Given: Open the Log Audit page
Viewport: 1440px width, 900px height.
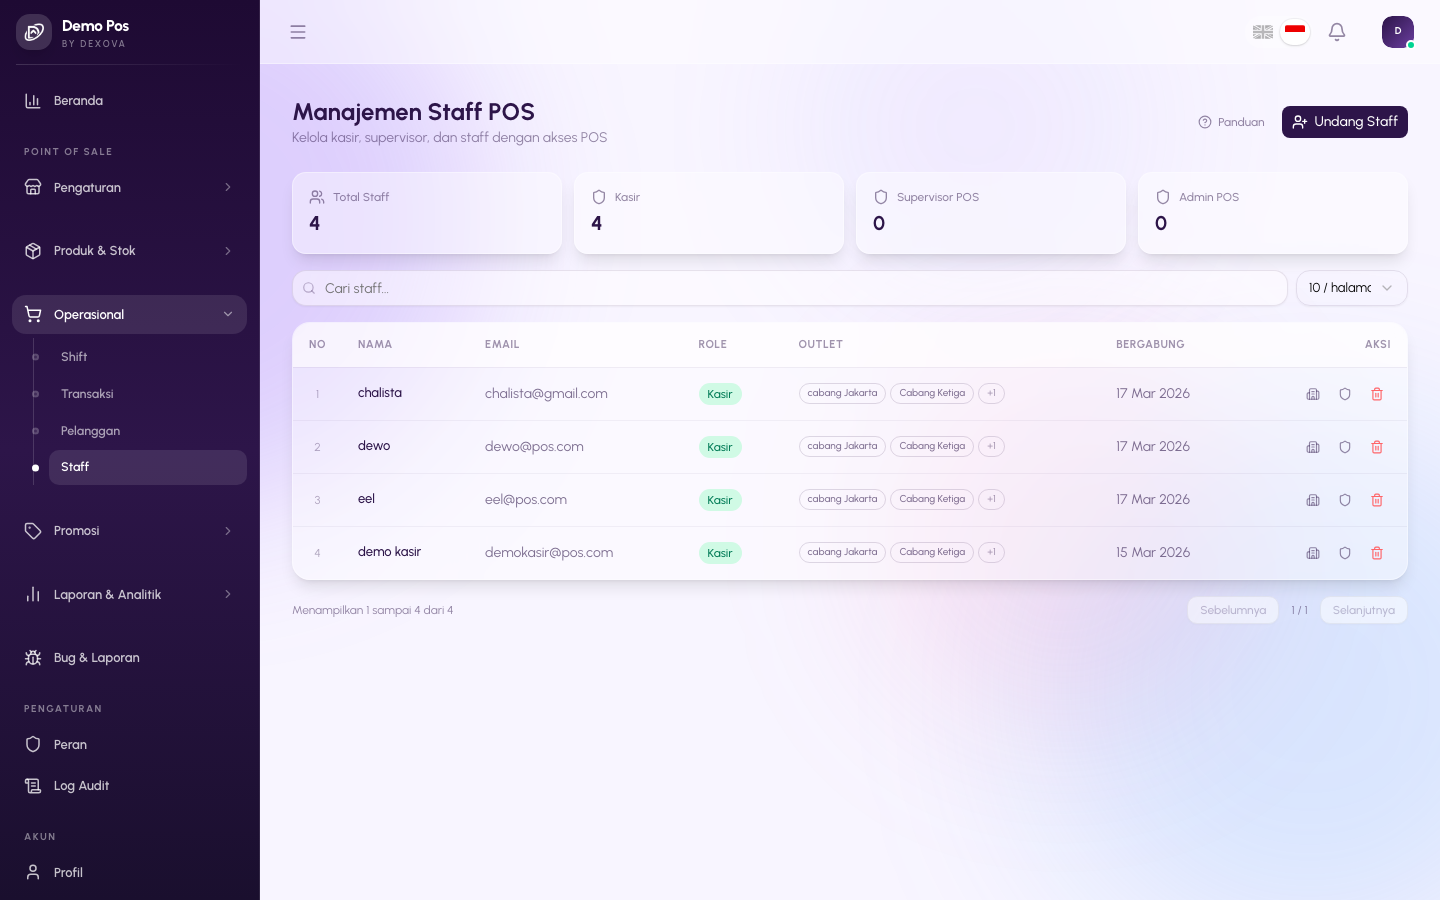Looking at the screenshot, I should (x=130, y=786).
